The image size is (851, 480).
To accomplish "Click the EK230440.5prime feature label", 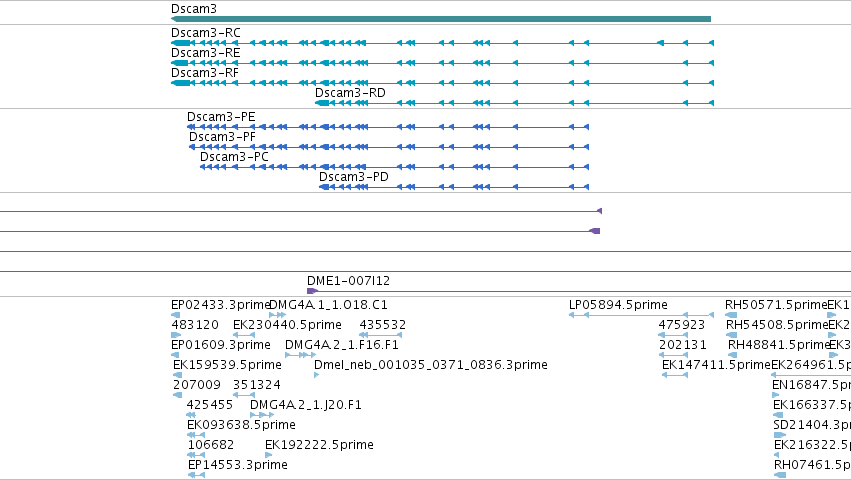I will pyautogui.click(x=287, y=325).
